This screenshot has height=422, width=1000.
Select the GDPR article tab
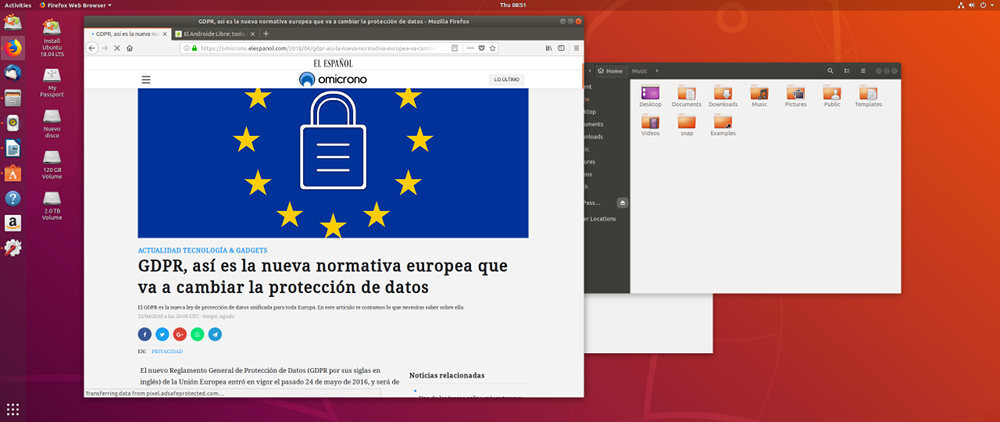point(128,34)
